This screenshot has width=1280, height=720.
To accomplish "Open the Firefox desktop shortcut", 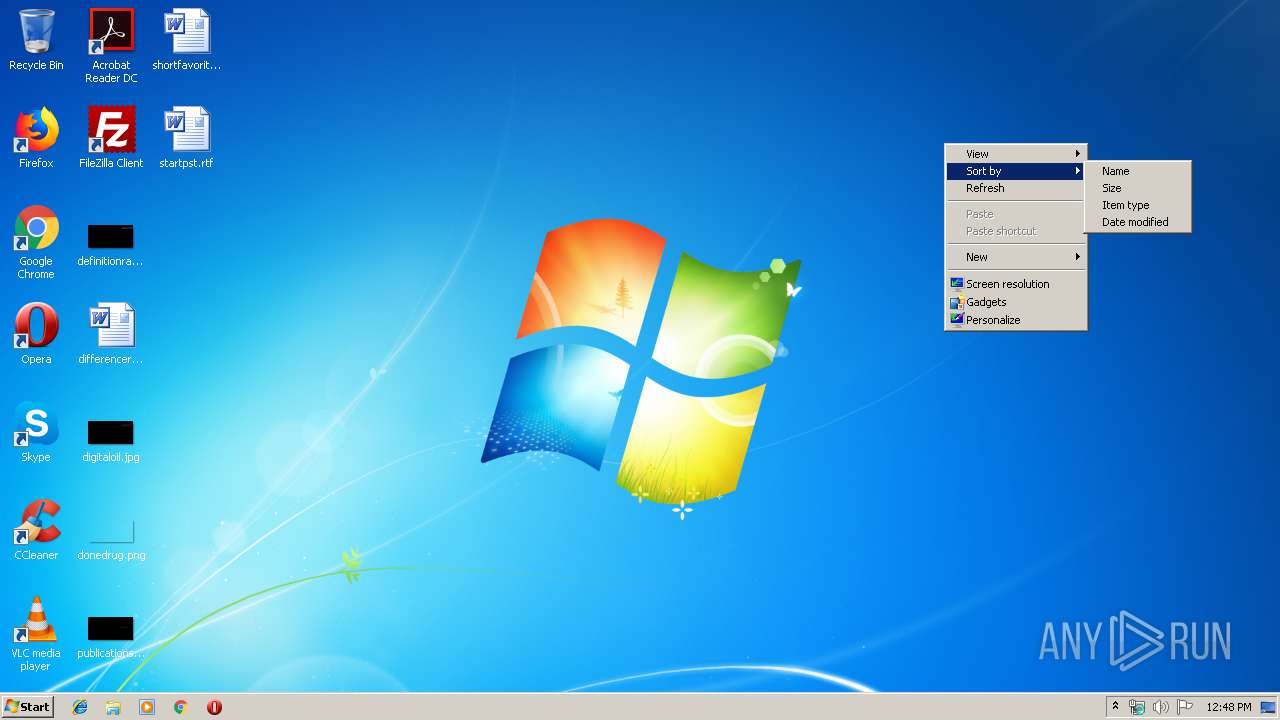I will pyautogui.click(x=36, y=138).
